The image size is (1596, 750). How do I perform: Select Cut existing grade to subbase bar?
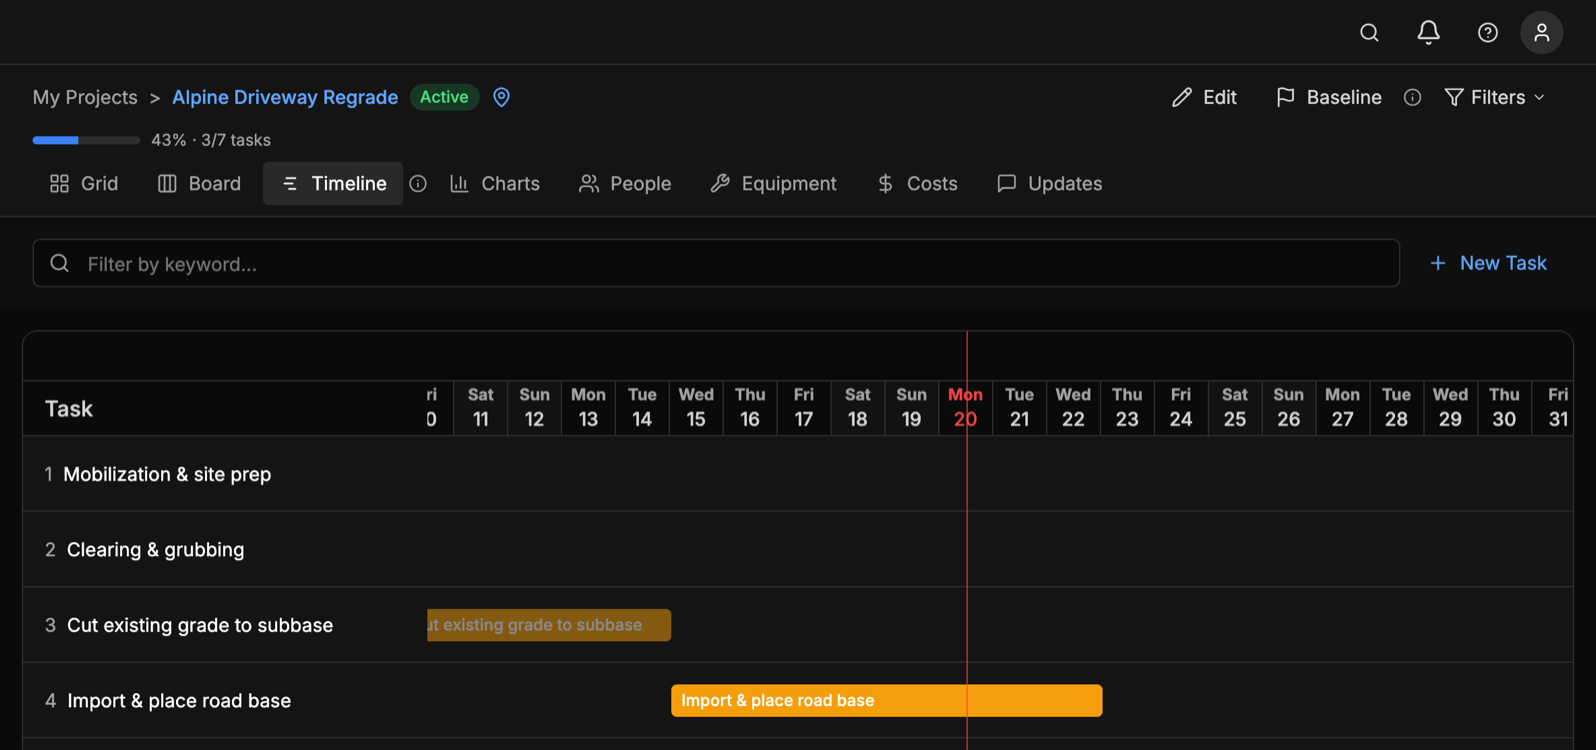(549, 625)
